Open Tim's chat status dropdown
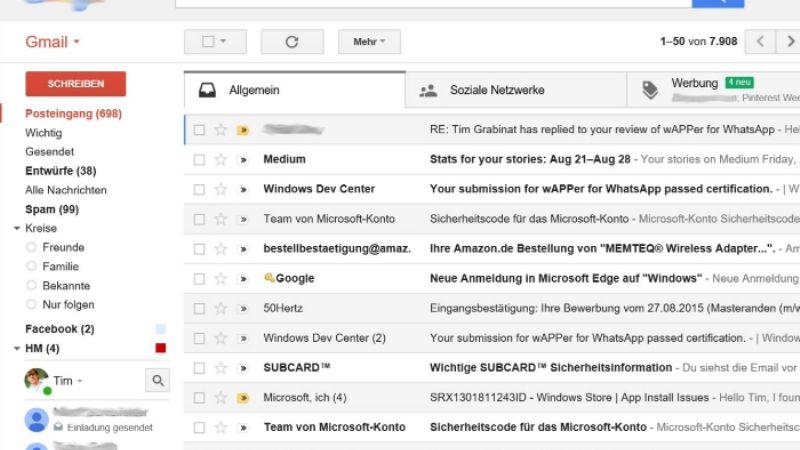Image resolution: width=800 pixels, height=450 pixels. [x=80, y=381]
